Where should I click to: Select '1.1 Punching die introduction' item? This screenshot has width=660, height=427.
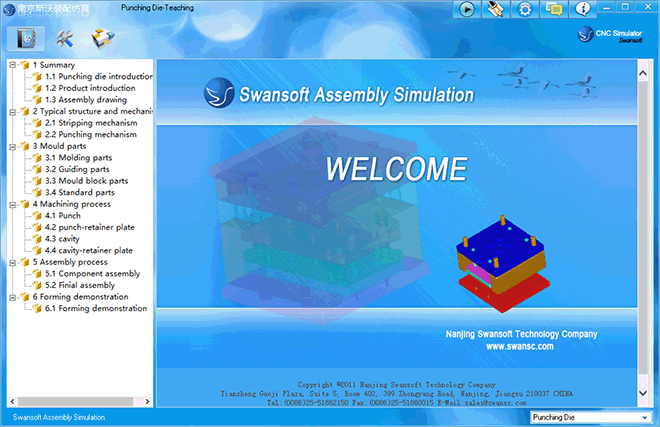tap(98, 76)
